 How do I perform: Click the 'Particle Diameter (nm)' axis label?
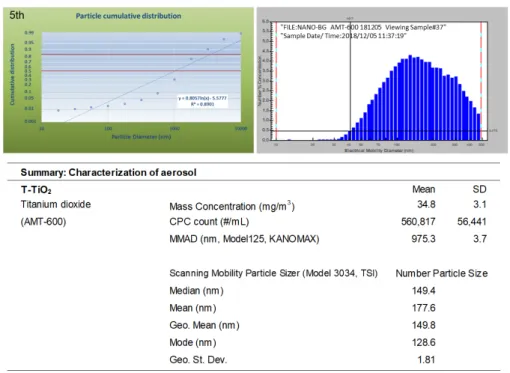(x=141, y=137)
